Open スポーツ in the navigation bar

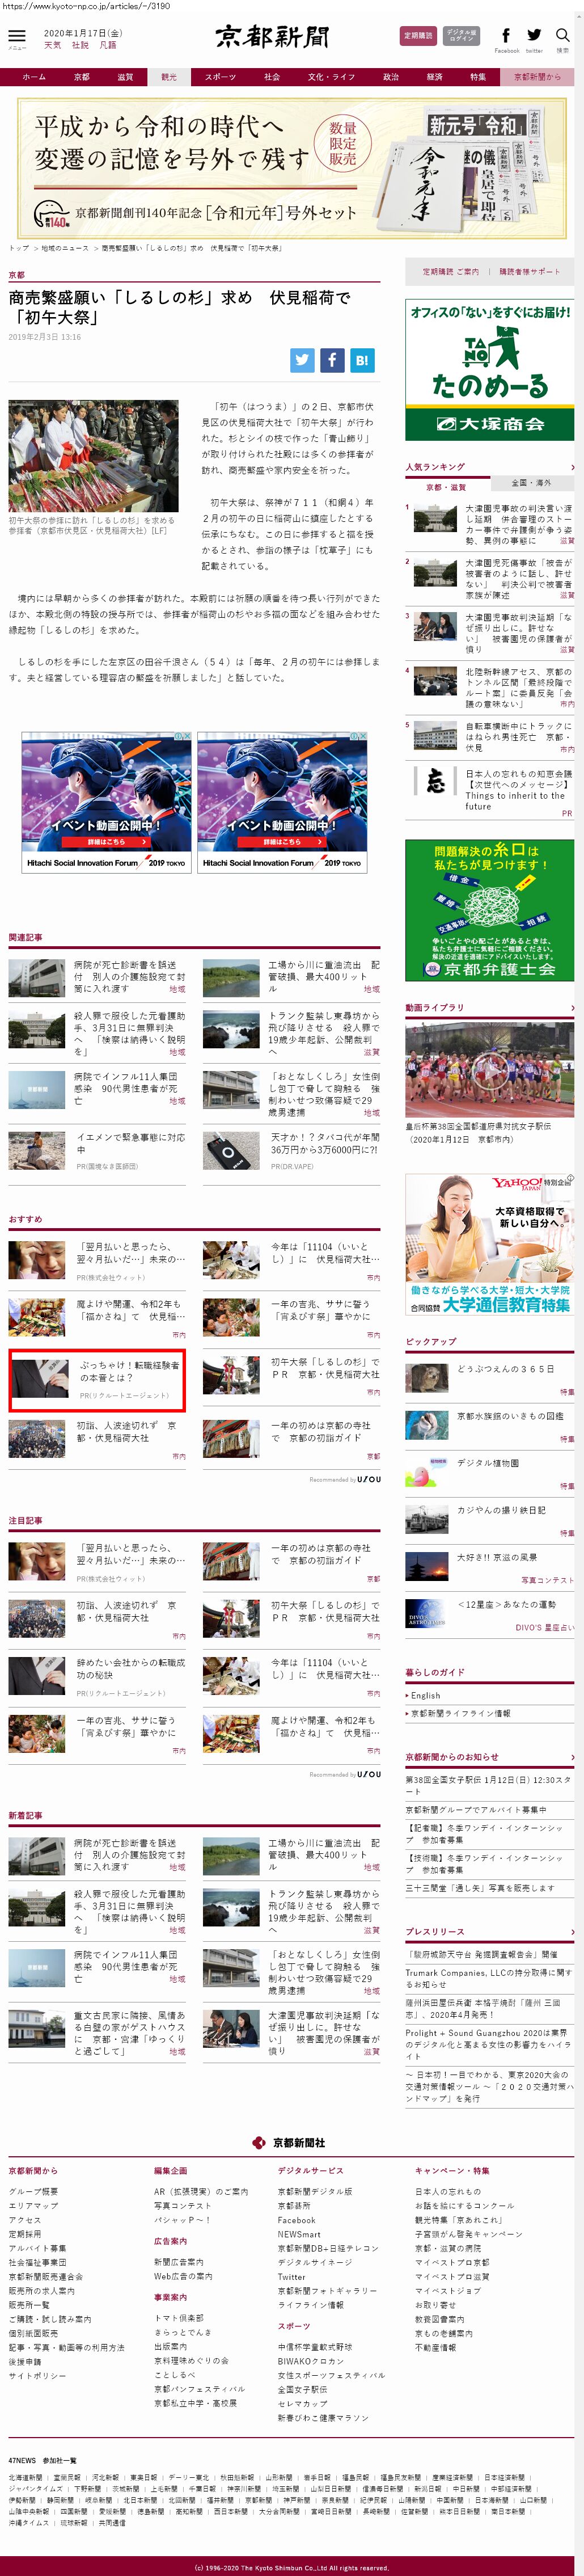[220, 77]
